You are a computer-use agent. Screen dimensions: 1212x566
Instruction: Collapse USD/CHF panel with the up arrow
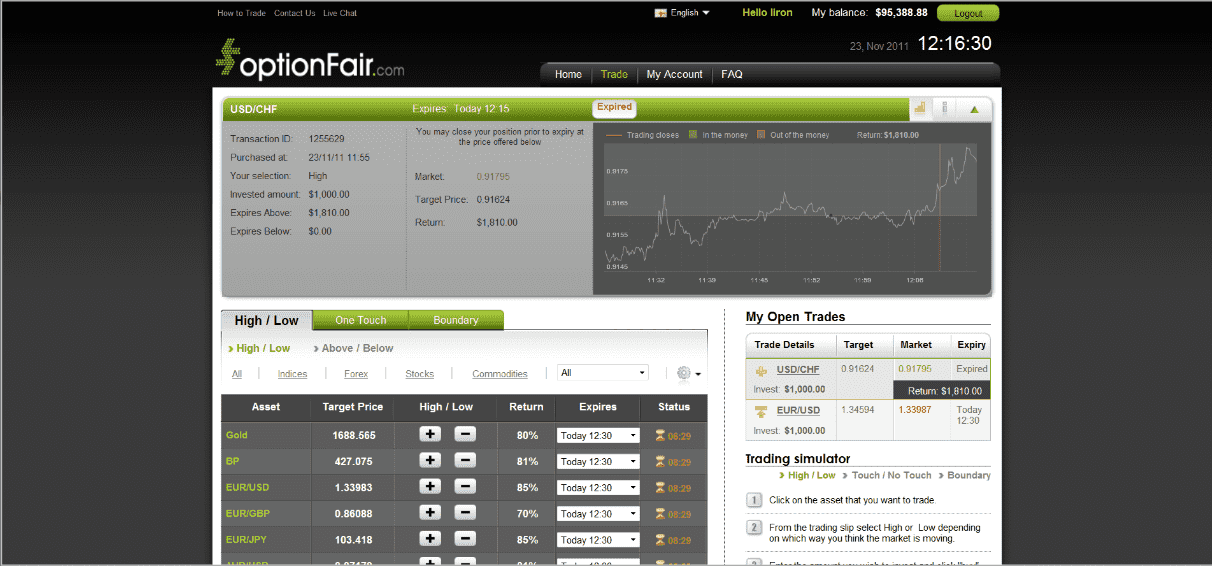[974, 108]
